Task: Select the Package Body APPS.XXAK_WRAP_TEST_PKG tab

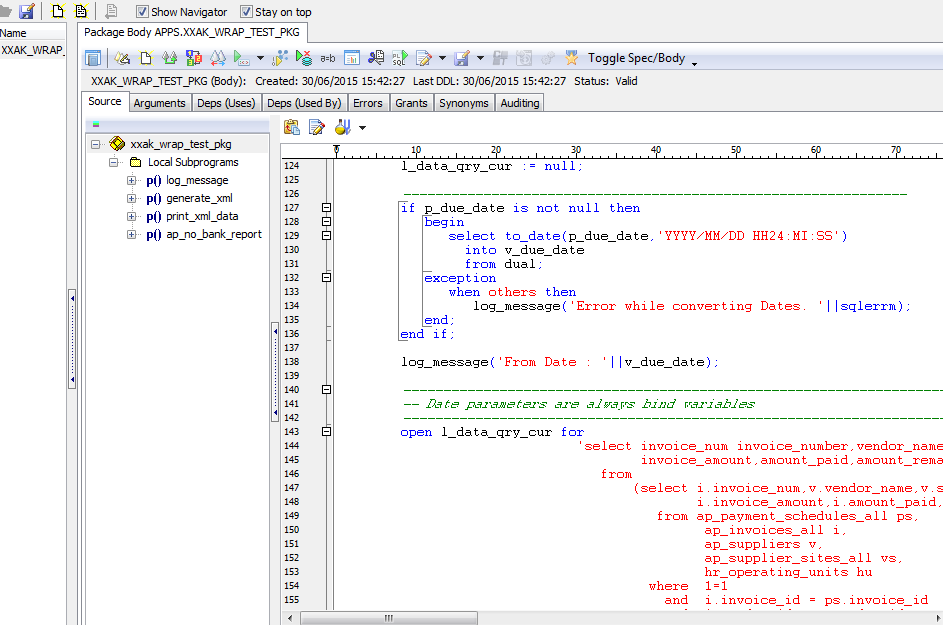Action: 191,32
